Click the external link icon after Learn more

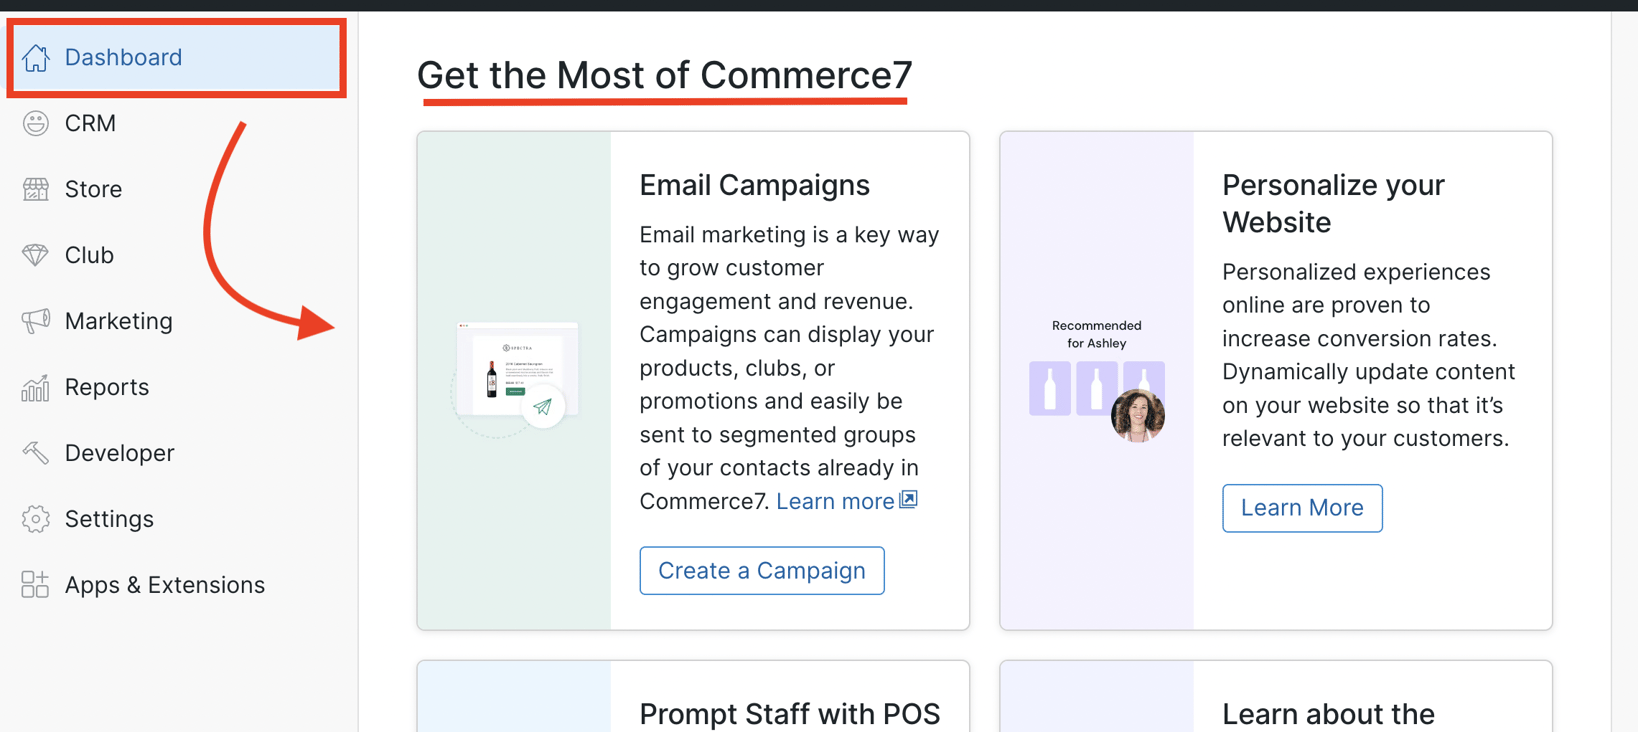point(908,500)
